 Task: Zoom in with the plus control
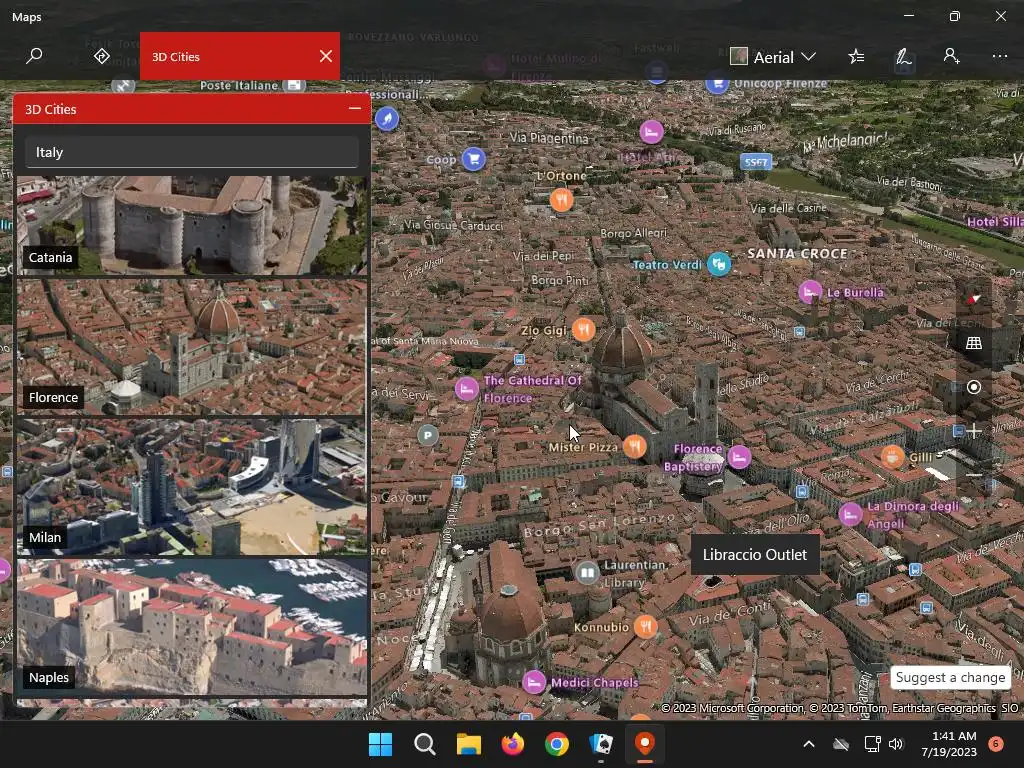click(x=974, y=431)
